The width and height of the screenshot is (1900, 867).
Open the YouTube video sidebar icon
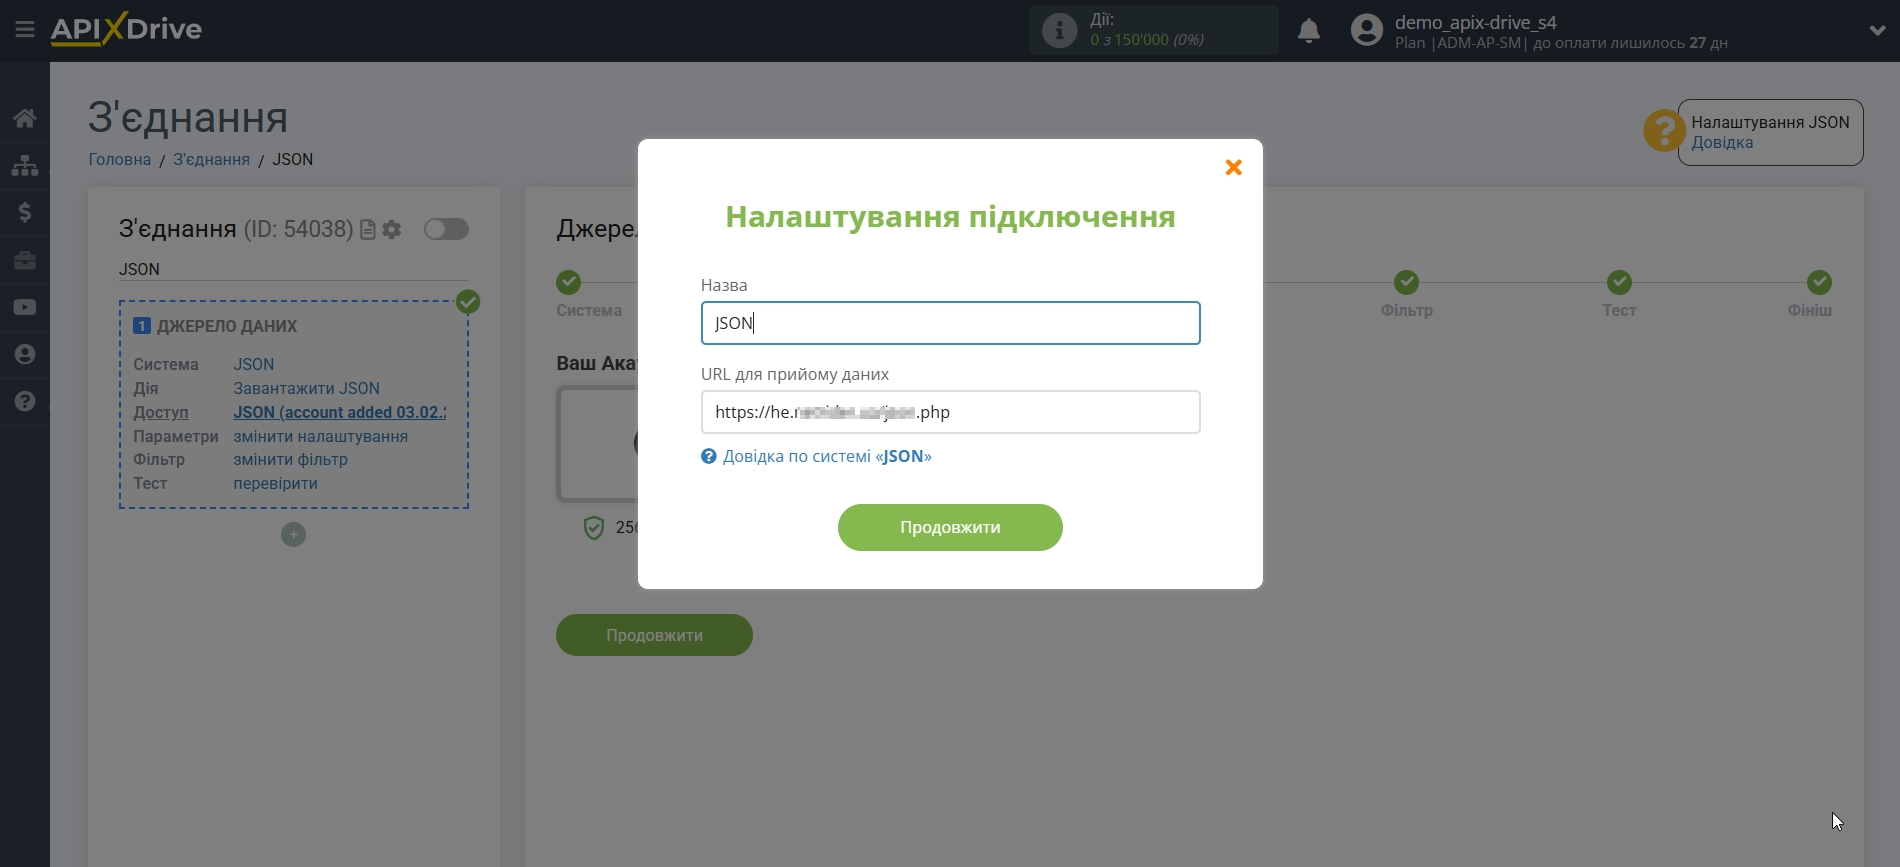click(25, 307)
